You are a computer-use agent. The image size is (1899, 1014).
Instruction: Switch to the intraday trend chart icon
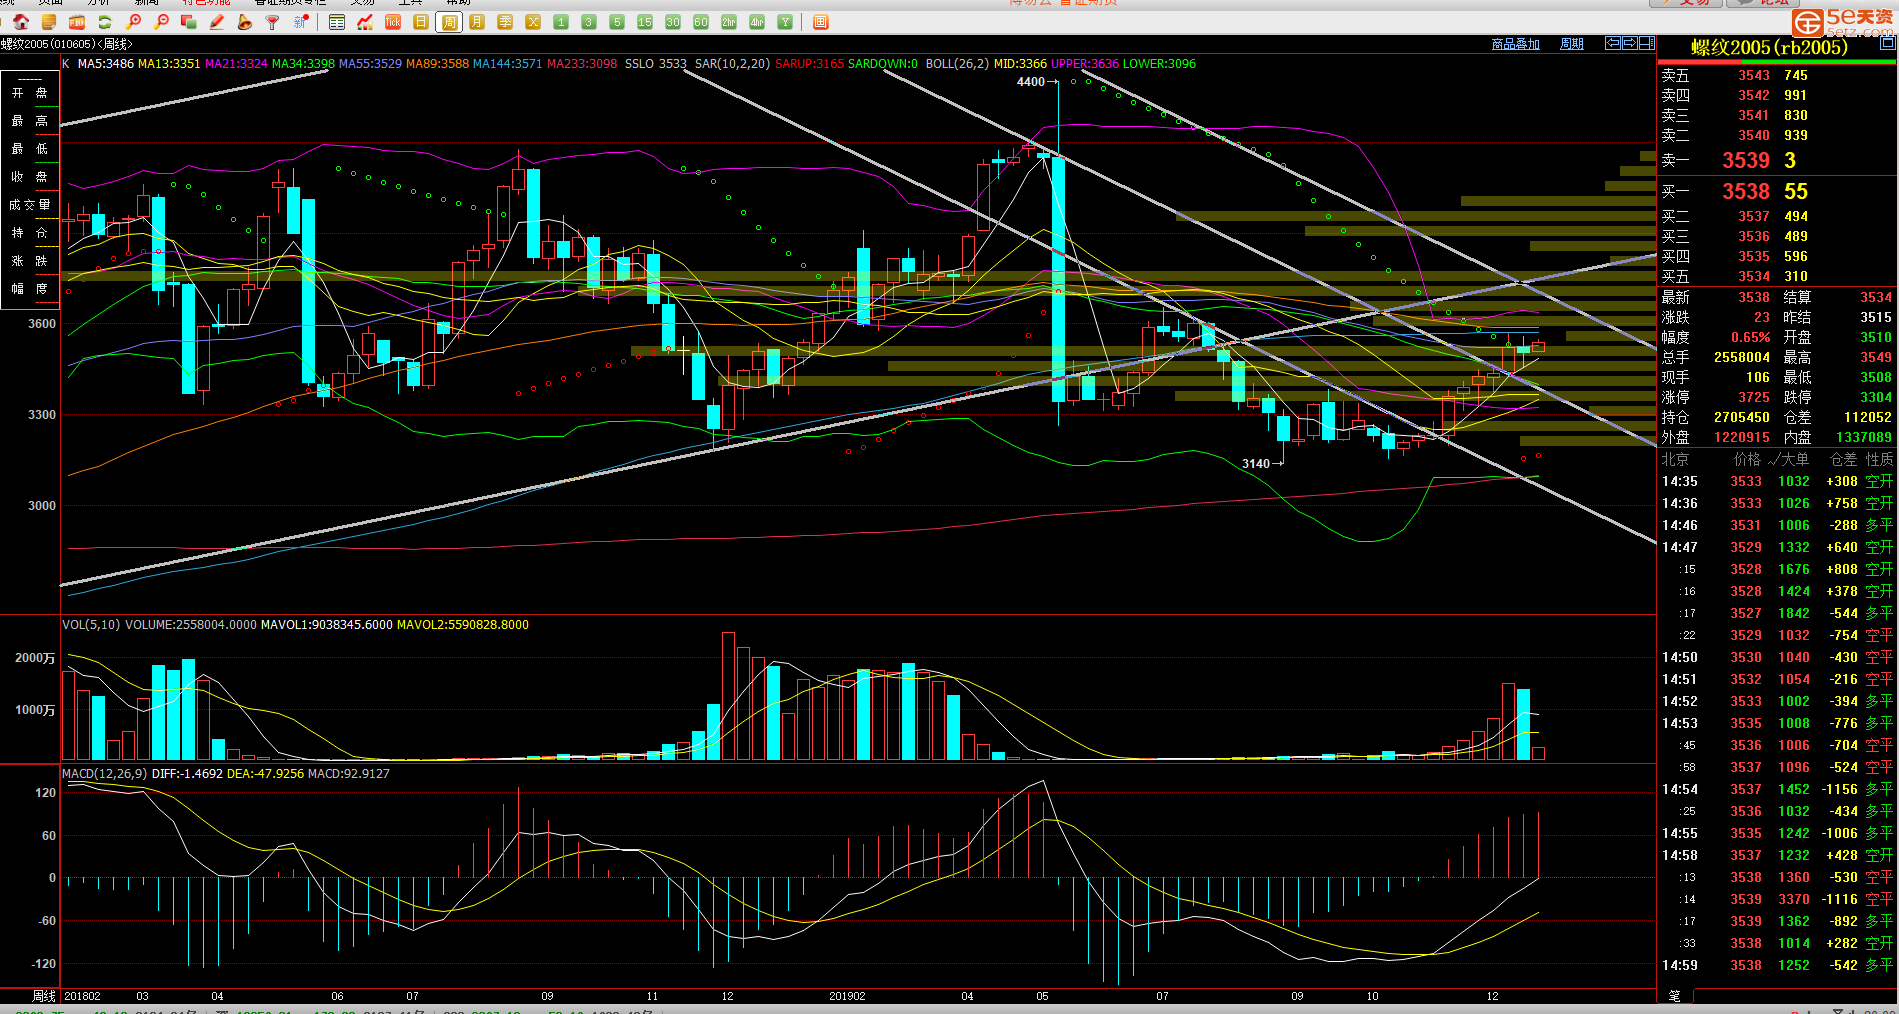[365, 22]
